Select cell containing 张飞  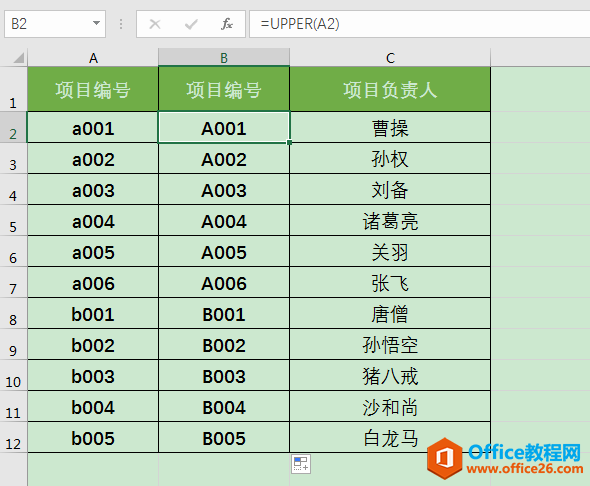(390, 282)
